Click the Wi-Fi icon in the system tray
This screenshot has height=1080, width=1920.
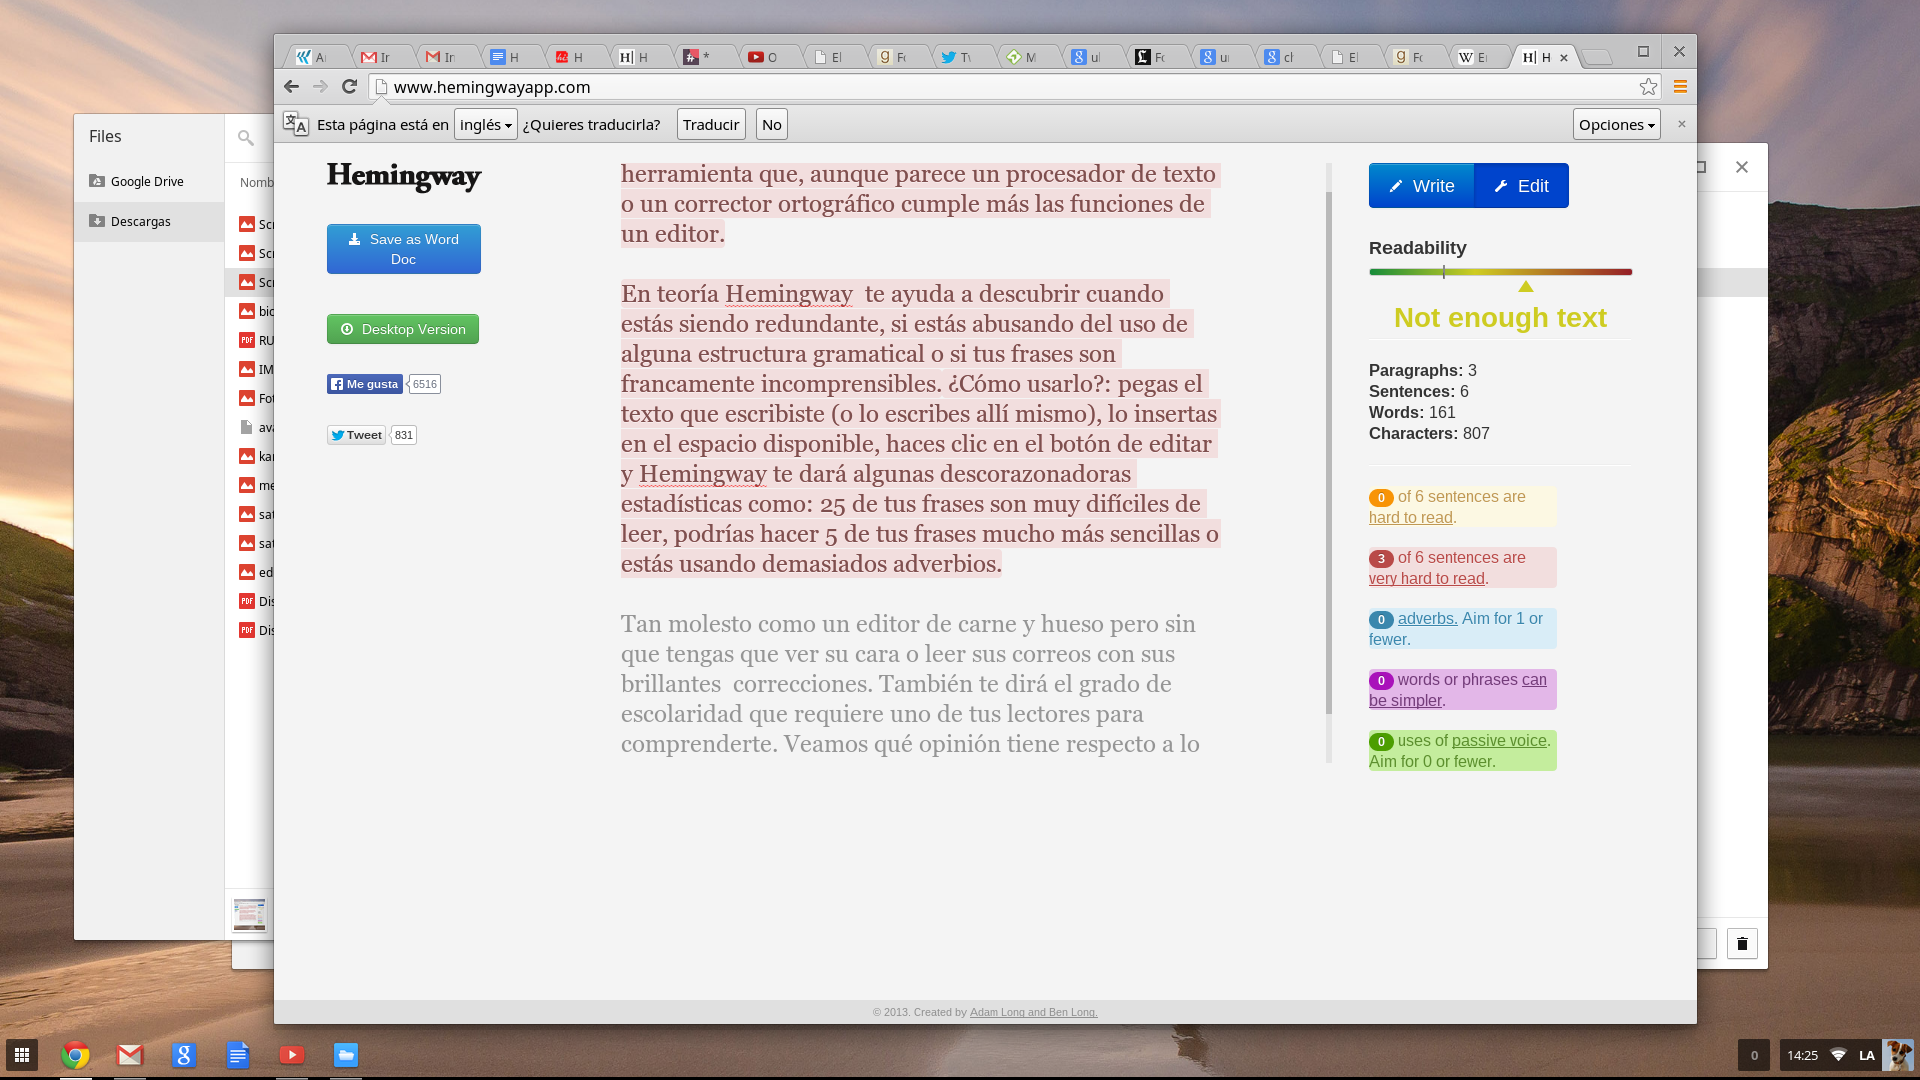[1838, 1055]
